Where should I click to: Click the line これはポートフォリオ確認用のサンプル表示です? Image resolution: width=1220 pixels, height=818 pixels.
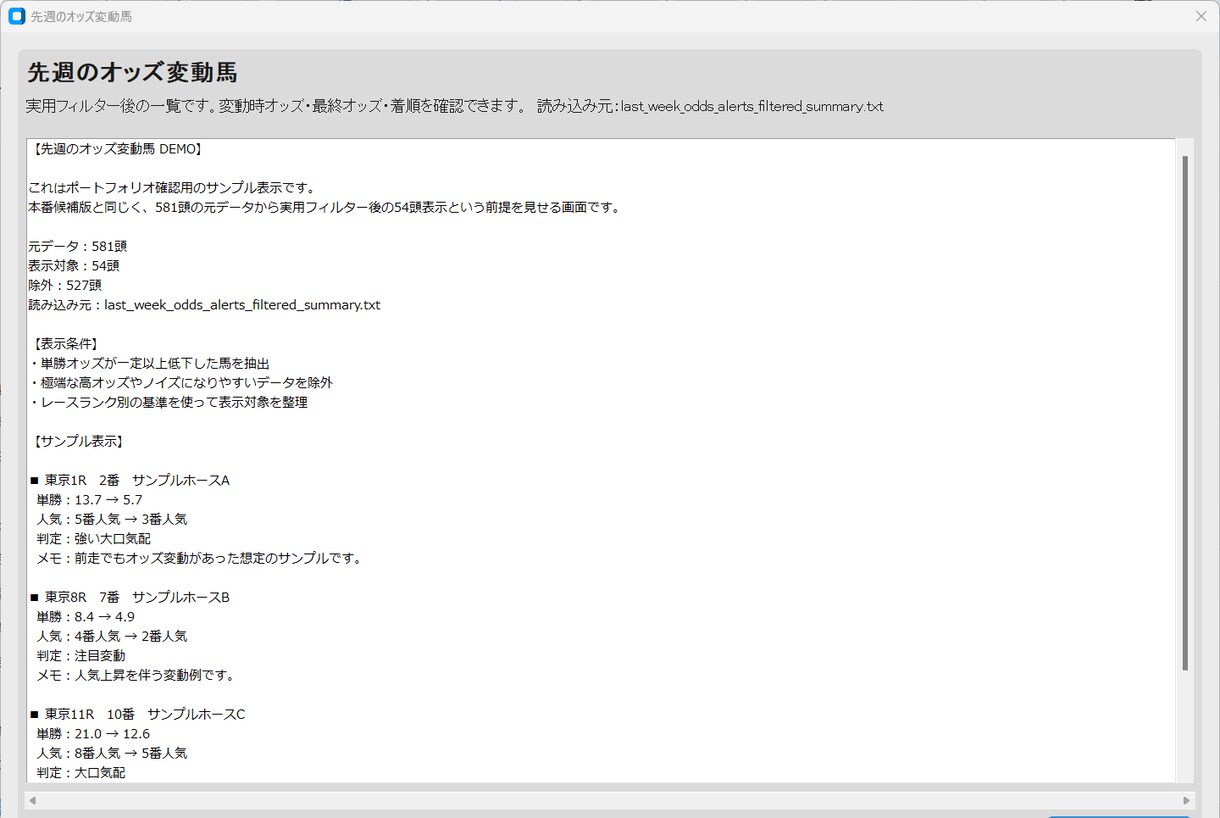point(172,188)
